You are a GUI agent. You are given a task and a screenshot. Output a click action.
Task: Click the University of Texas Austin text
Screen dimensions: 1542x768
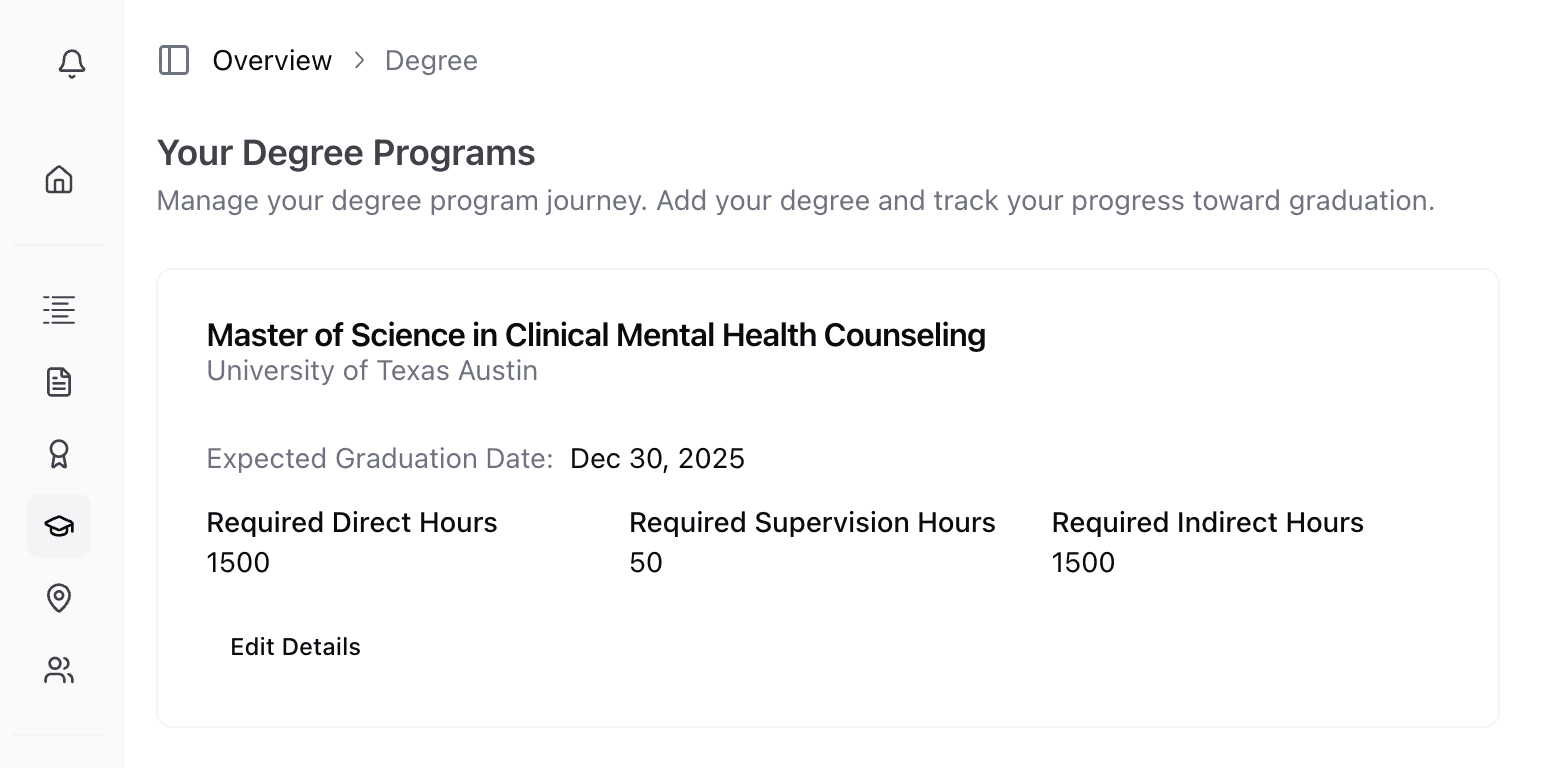[x=372, y=371]
